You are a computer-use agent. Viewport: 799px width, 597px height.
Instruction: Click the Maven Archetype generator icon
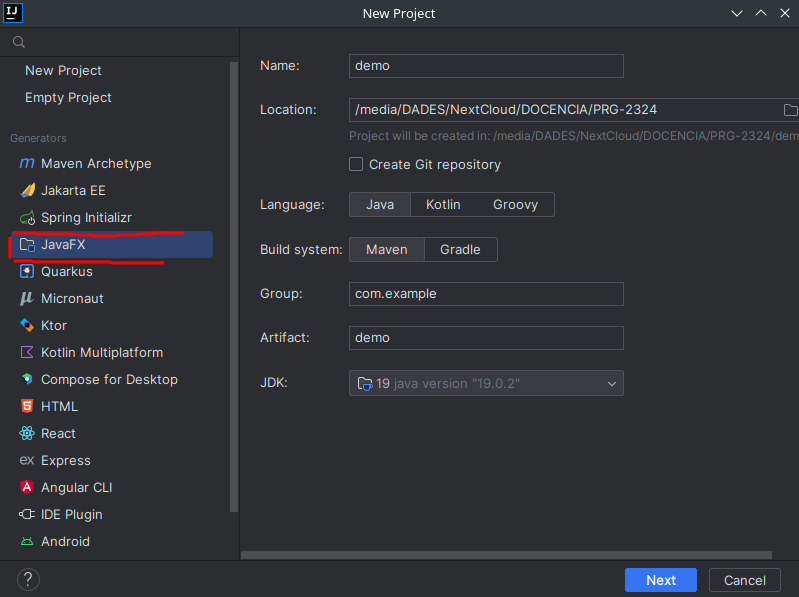[x=27, y=164]
